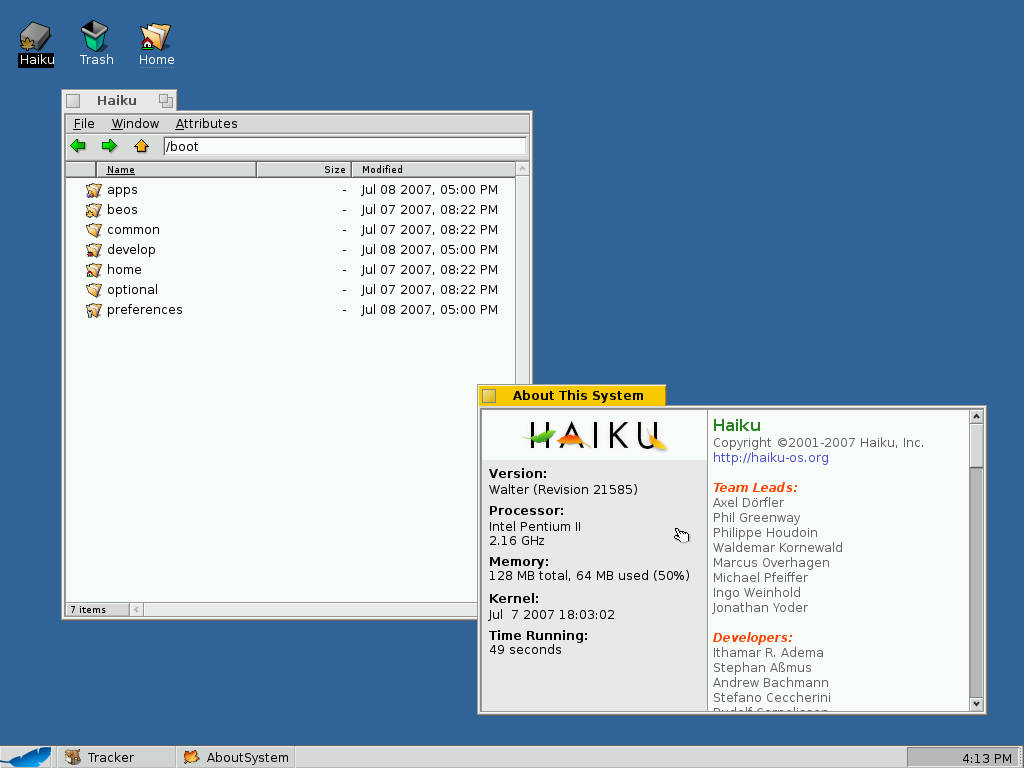Screen dimensions: 1024x768
Task: Go up one folder with orange arrow
Action: tap(141, 146)
